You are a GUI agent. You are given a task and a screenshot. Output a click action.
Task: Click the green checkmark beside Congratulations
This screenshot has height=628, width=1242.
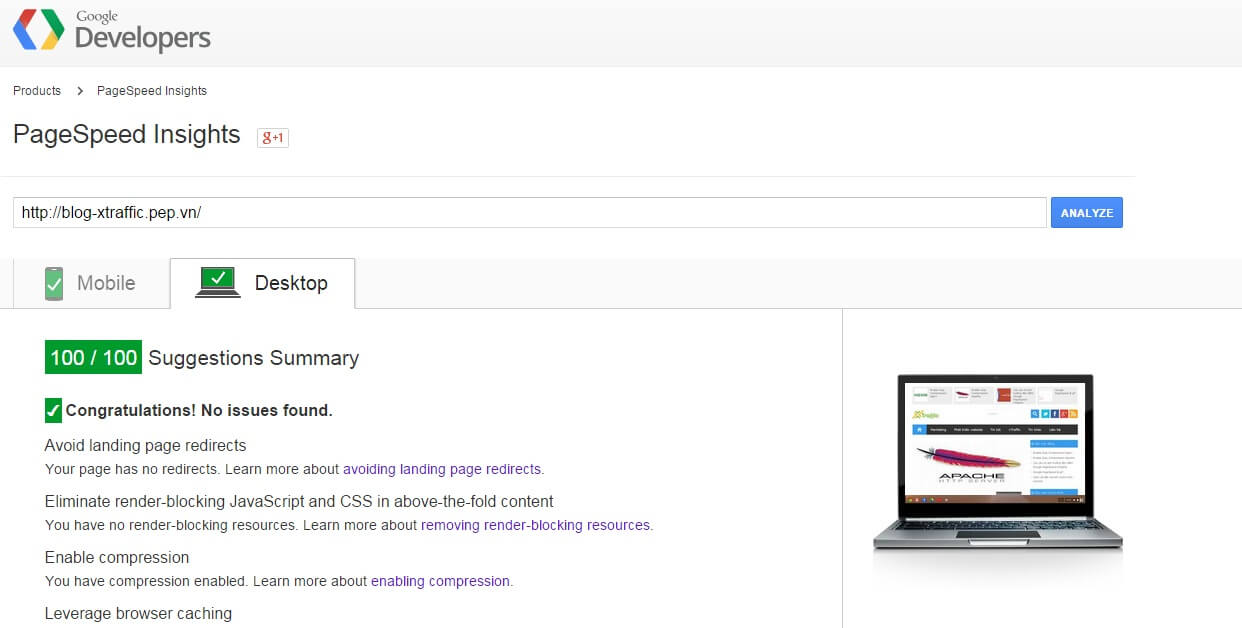point(54,410)
